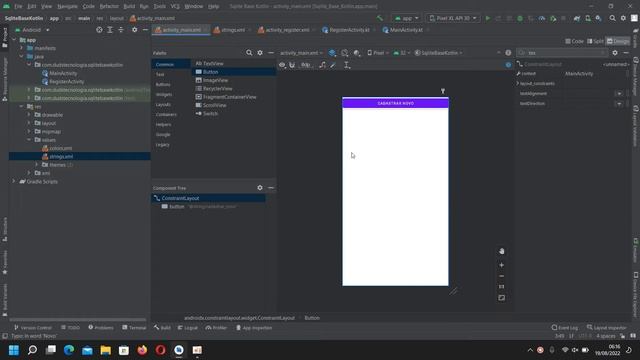Viewport: 640px width, 360px height.
Task: Expand the drawable folder
Action: tap(29, 115)
